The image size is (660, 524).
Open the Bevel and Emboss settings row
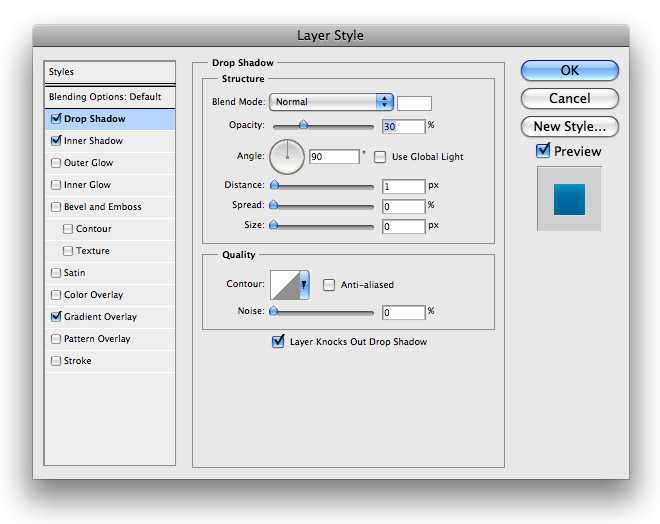coord(110,207)
